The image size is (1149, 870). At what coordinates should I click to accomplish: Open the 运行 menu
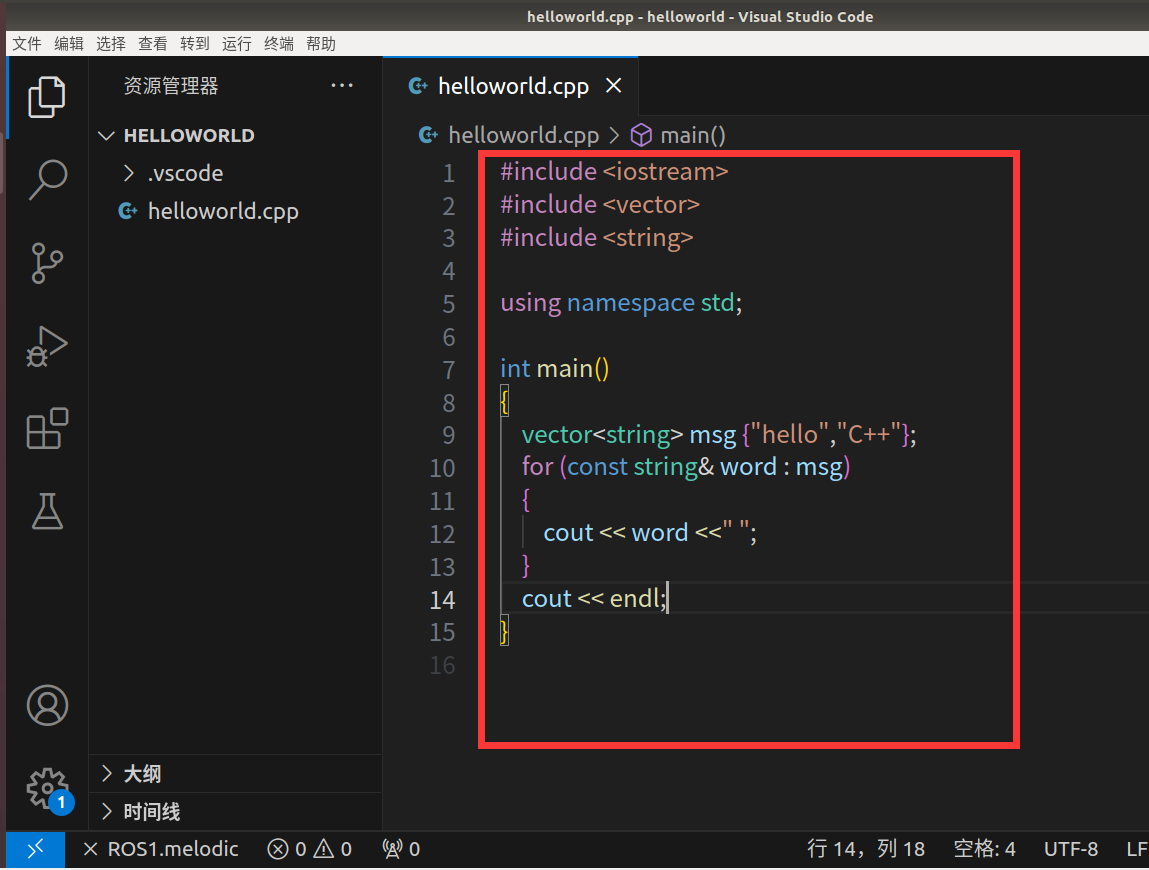[x=236, y=43]
